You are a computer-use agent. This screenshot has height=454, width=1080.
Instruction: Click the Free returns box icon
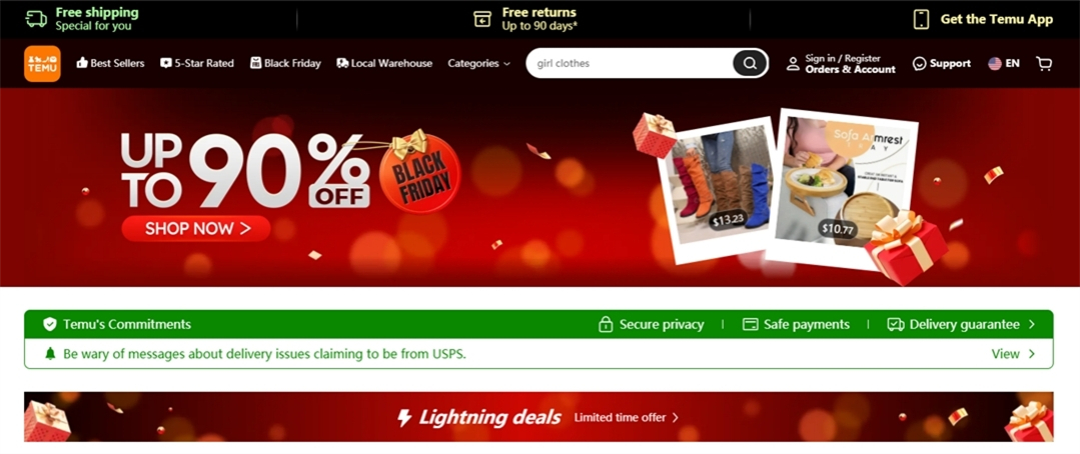point(482,19)
